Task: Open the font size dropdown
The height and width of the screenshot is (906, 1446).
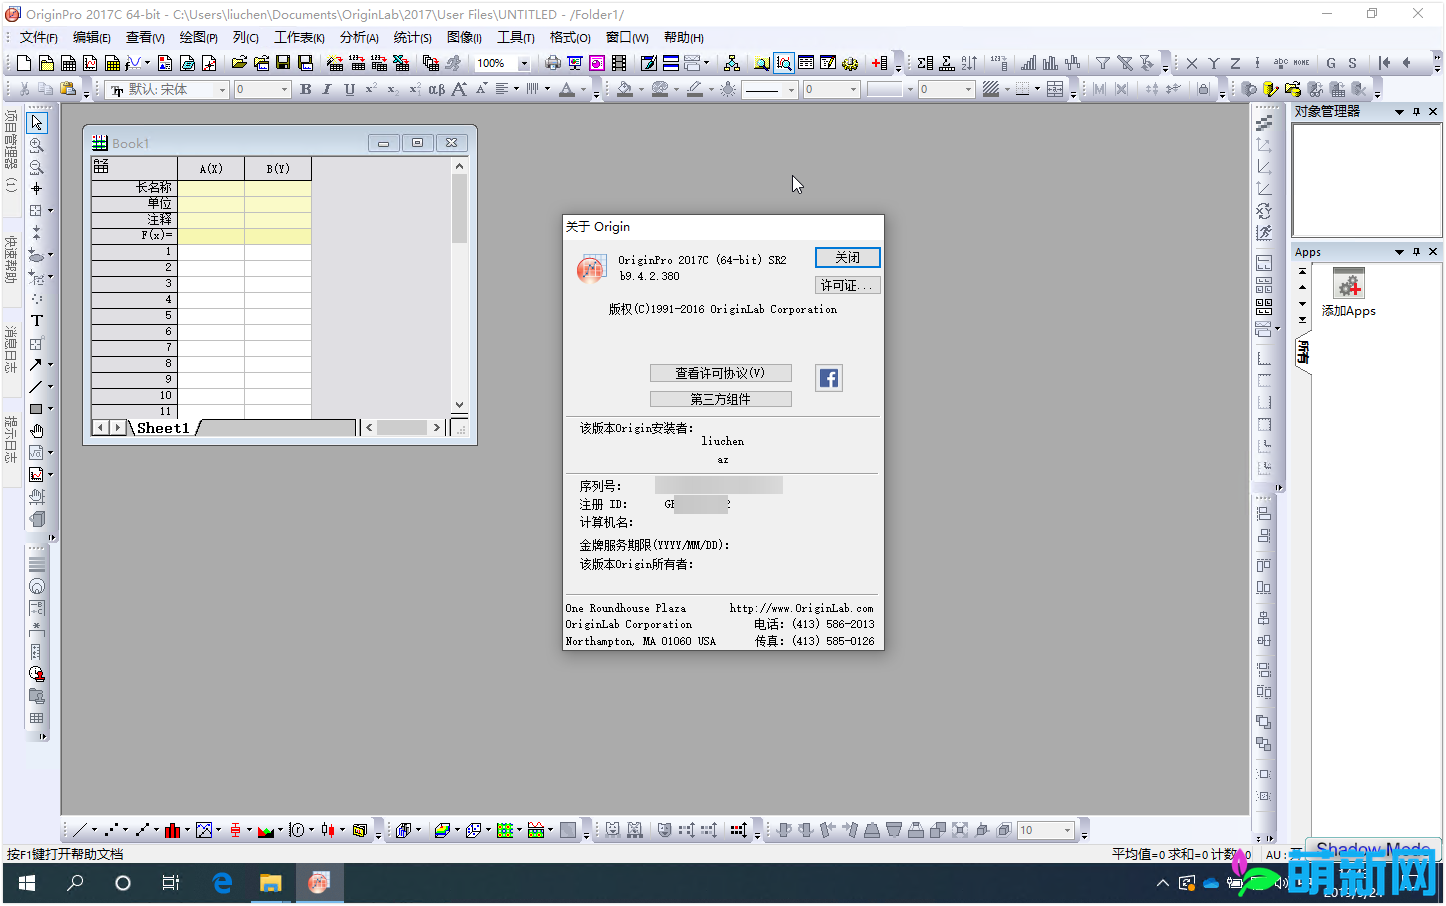Action: click(284, 89)
